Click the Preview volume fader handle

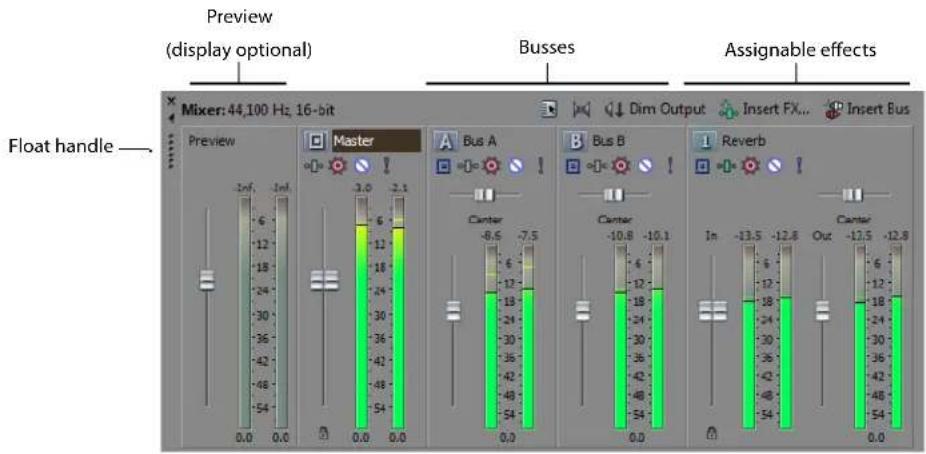207,280
